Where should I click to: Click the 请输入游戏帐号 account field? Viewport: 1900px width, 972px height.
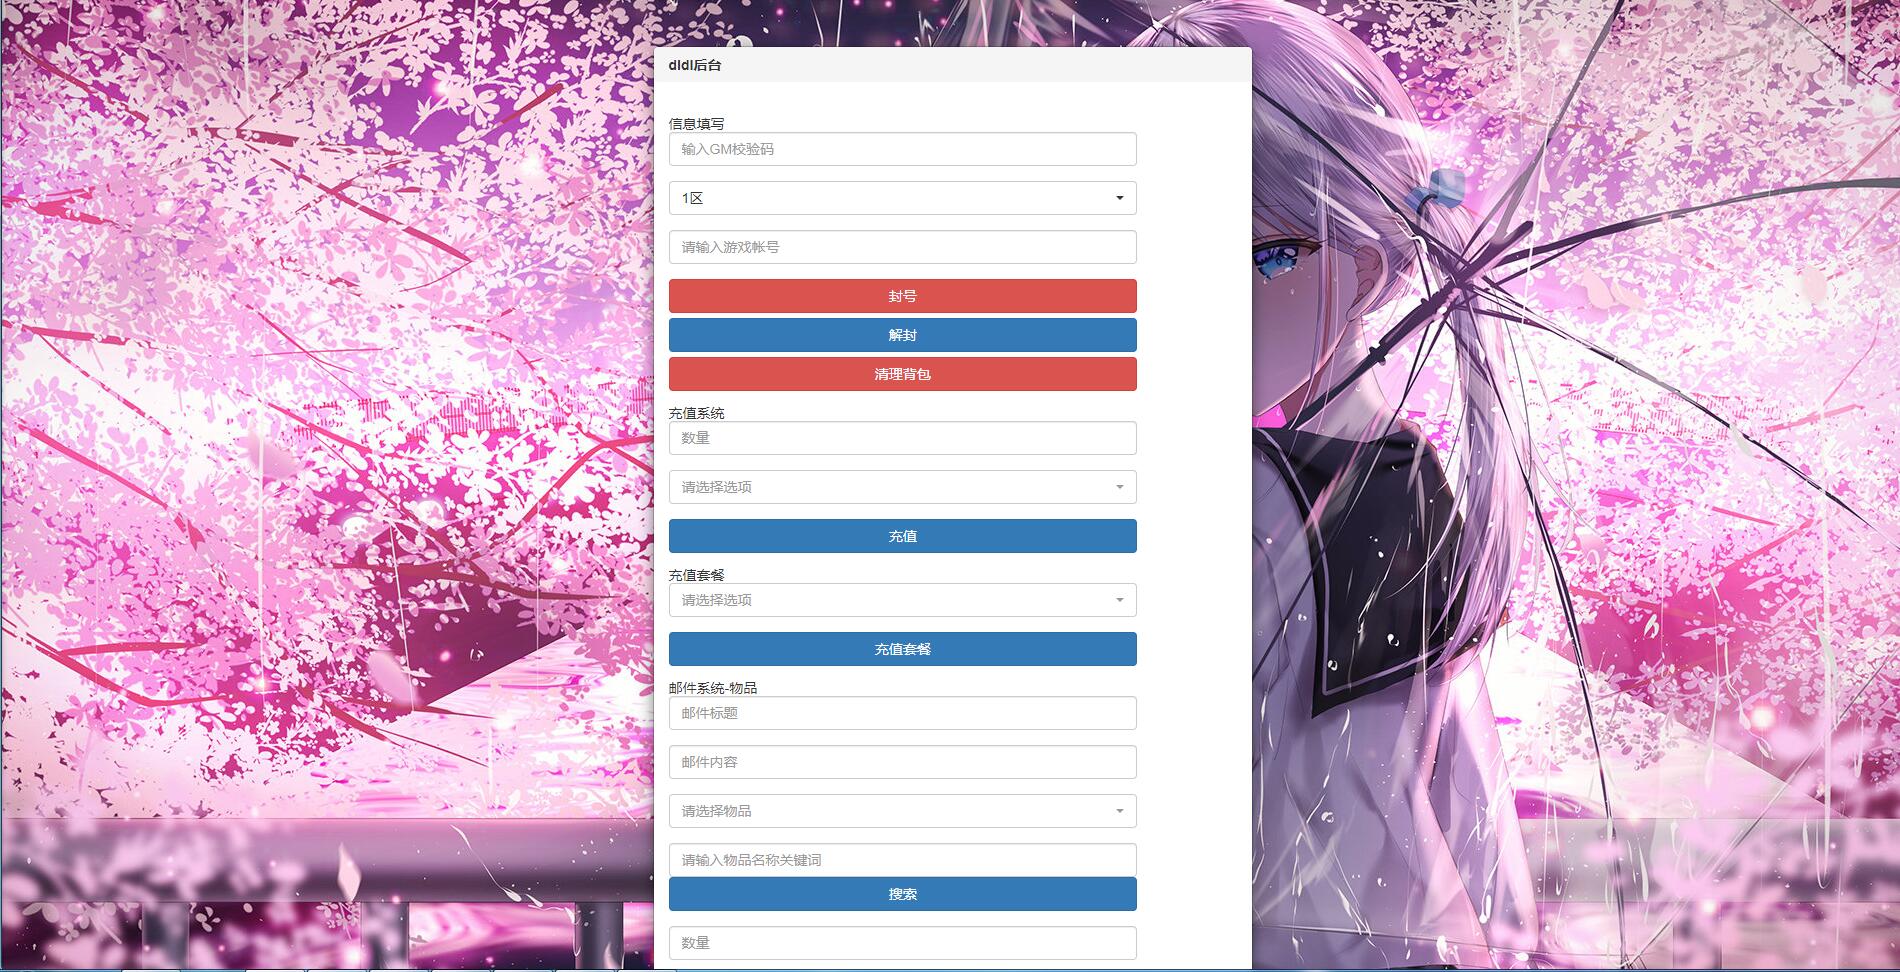[x=902, y=247]
